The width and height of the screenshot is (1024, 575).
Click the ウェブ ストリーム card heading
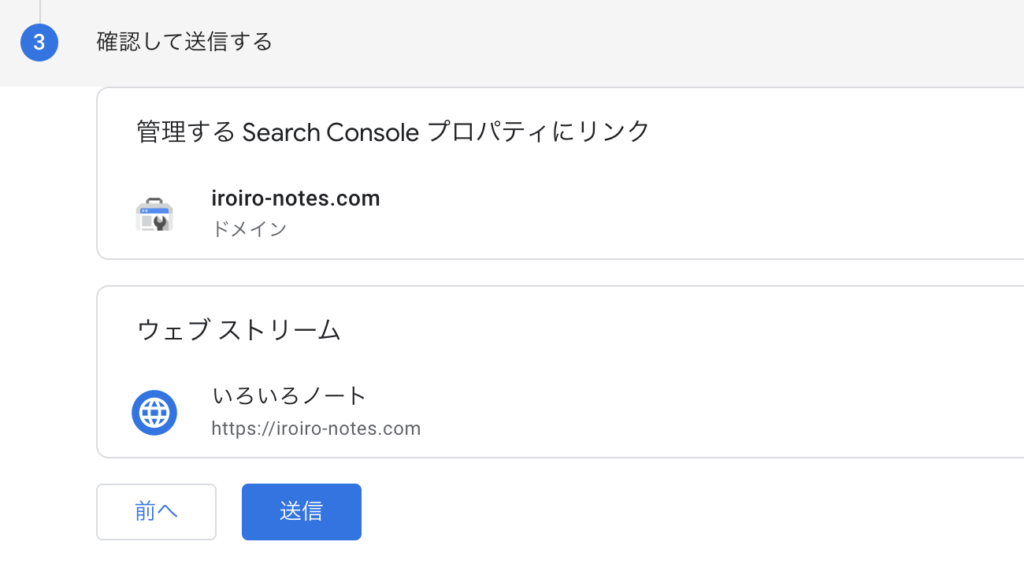pyautogui.click(x=239, y=330)
